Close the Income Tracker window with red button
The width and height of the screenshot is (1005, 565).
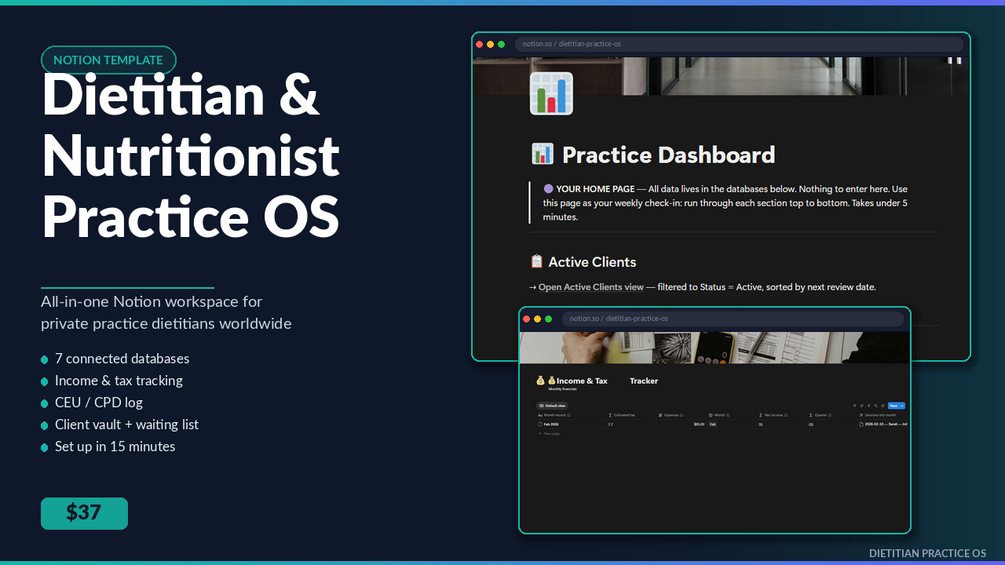coord(526,319)
